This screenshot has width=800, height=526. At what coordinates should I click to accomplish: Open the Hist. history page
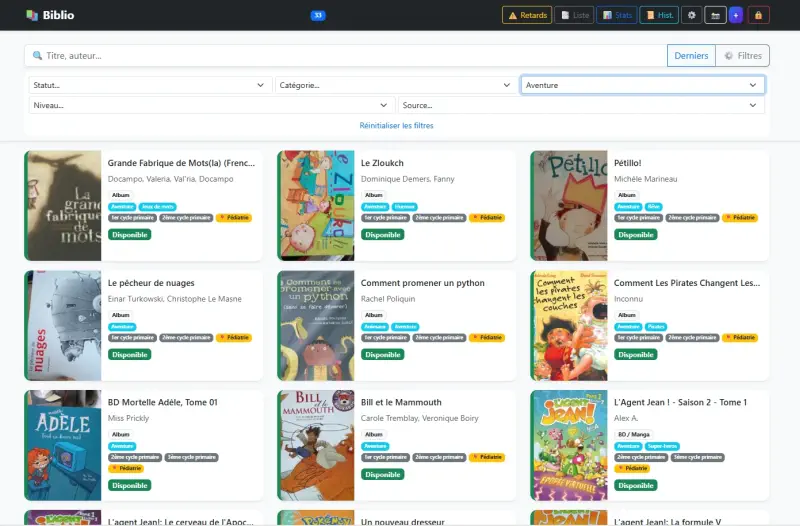659,15
